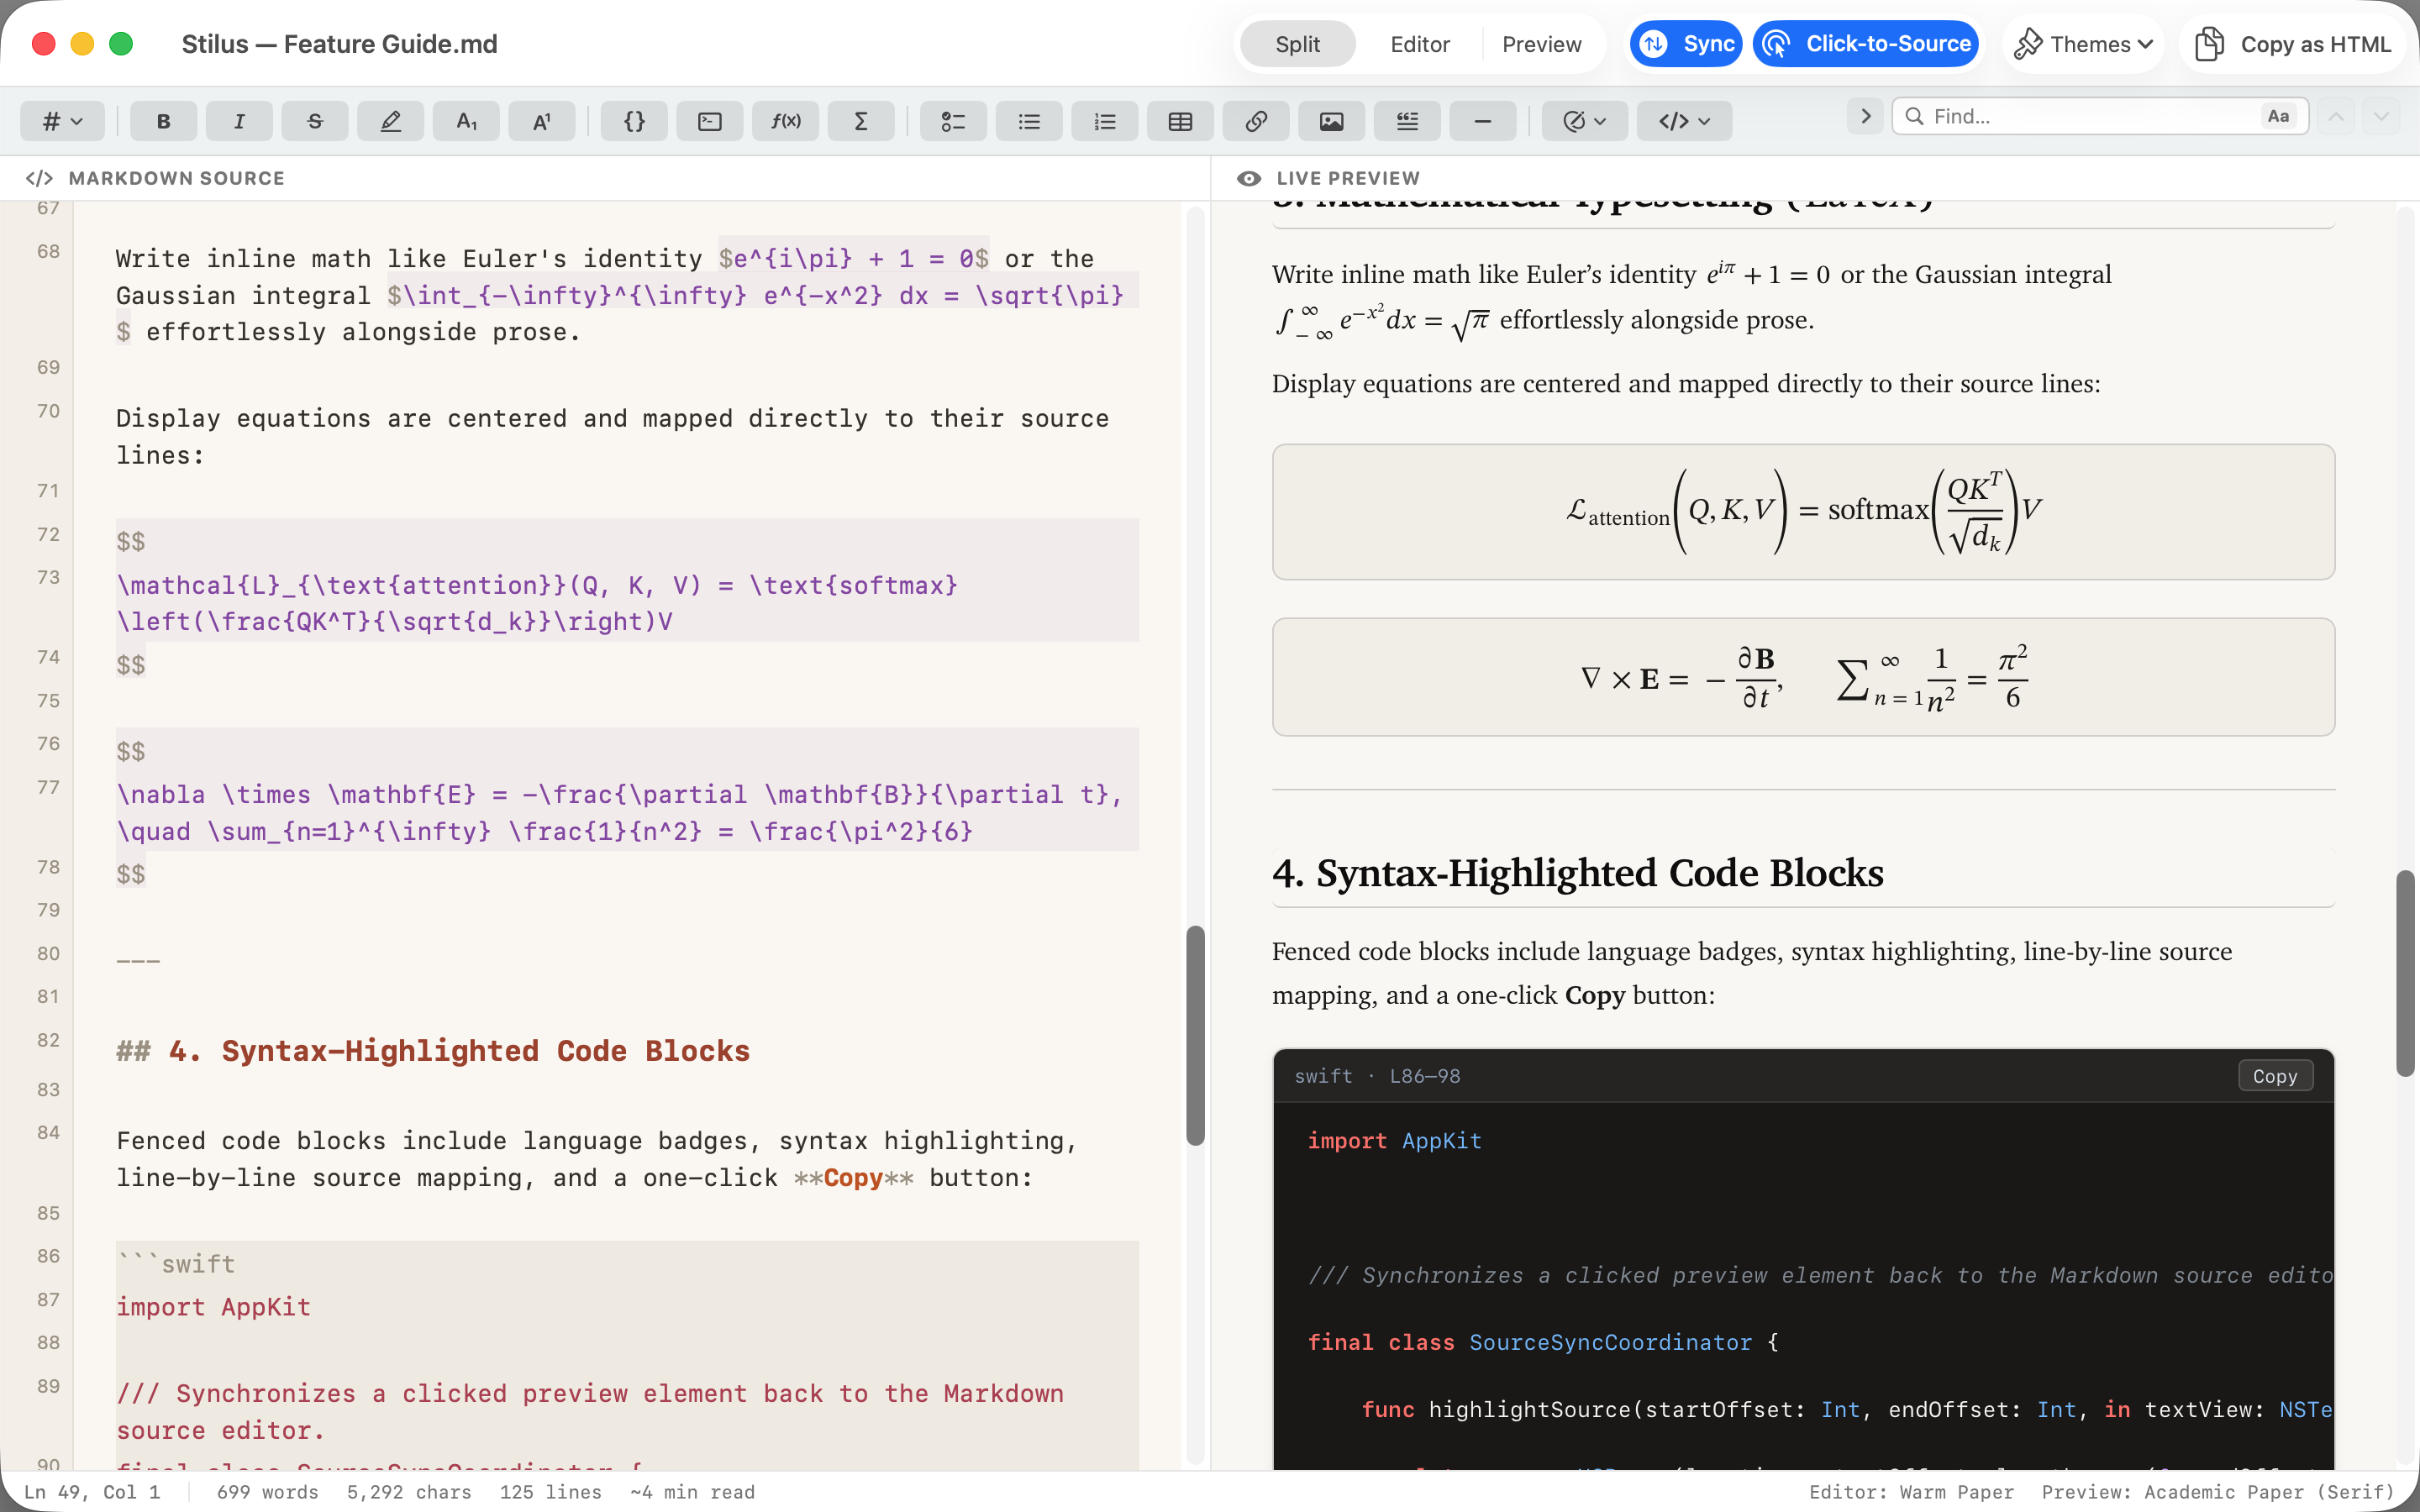
Task: Jump to next find result
Action: (x=2382, y=116)
